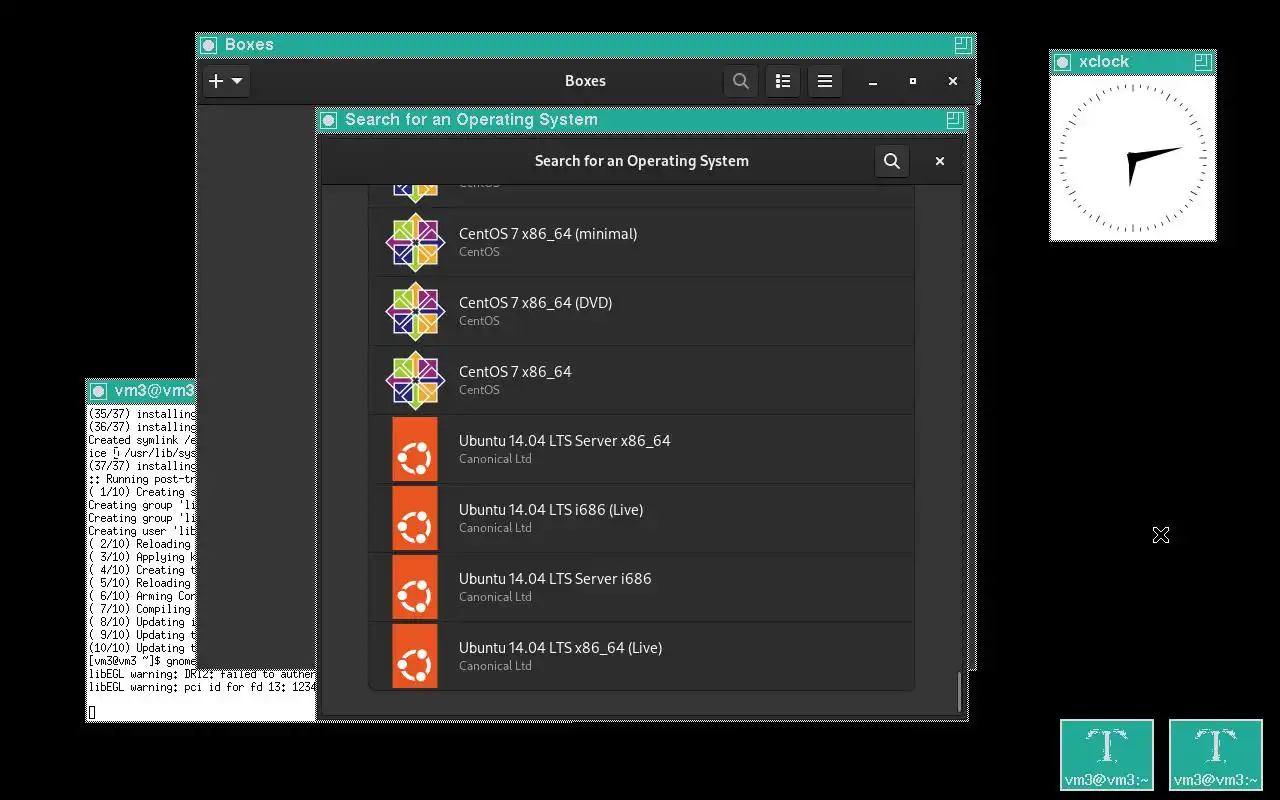1280x800 pixels.
Task: Choose "CentOS 7 x86_64 (minimal)" text
Action: [x=548, y=234]
